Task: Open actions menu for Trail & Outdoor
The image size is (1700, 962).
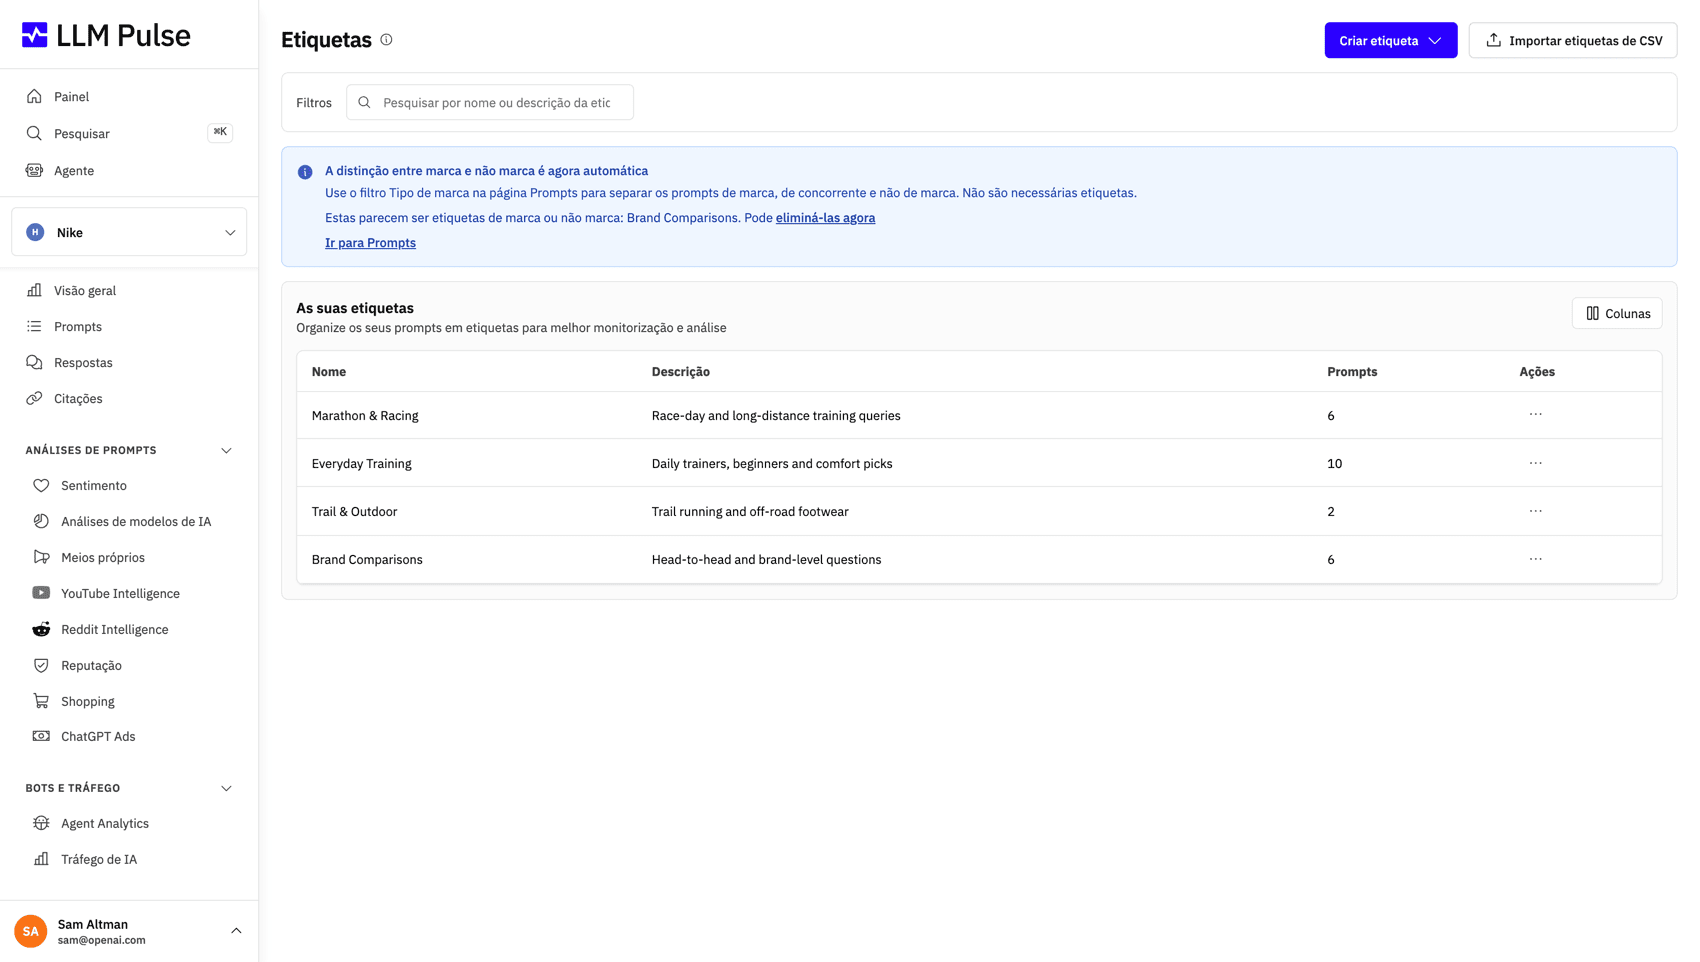Action: pyautogui.click(x=1535, y=511)
